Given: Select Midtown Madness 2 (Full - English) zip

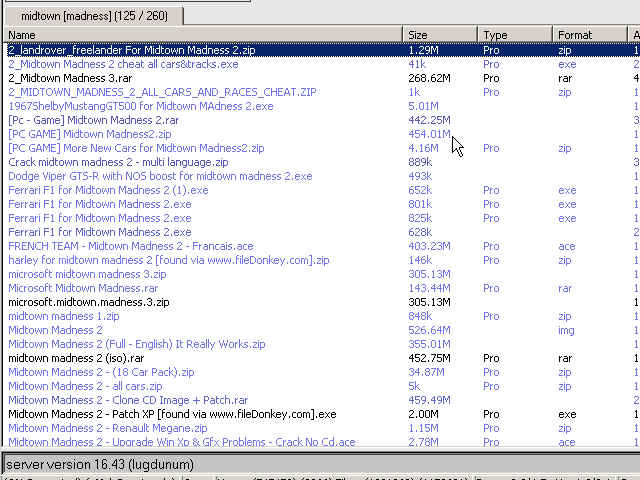Looking at the screenshot, I should coord(136,343).
